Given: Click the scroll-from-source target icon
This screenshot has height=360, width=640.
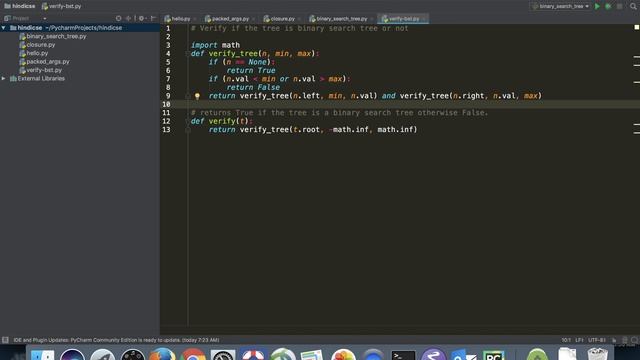Looking at the screenshot, I should (x=118, y=18).
